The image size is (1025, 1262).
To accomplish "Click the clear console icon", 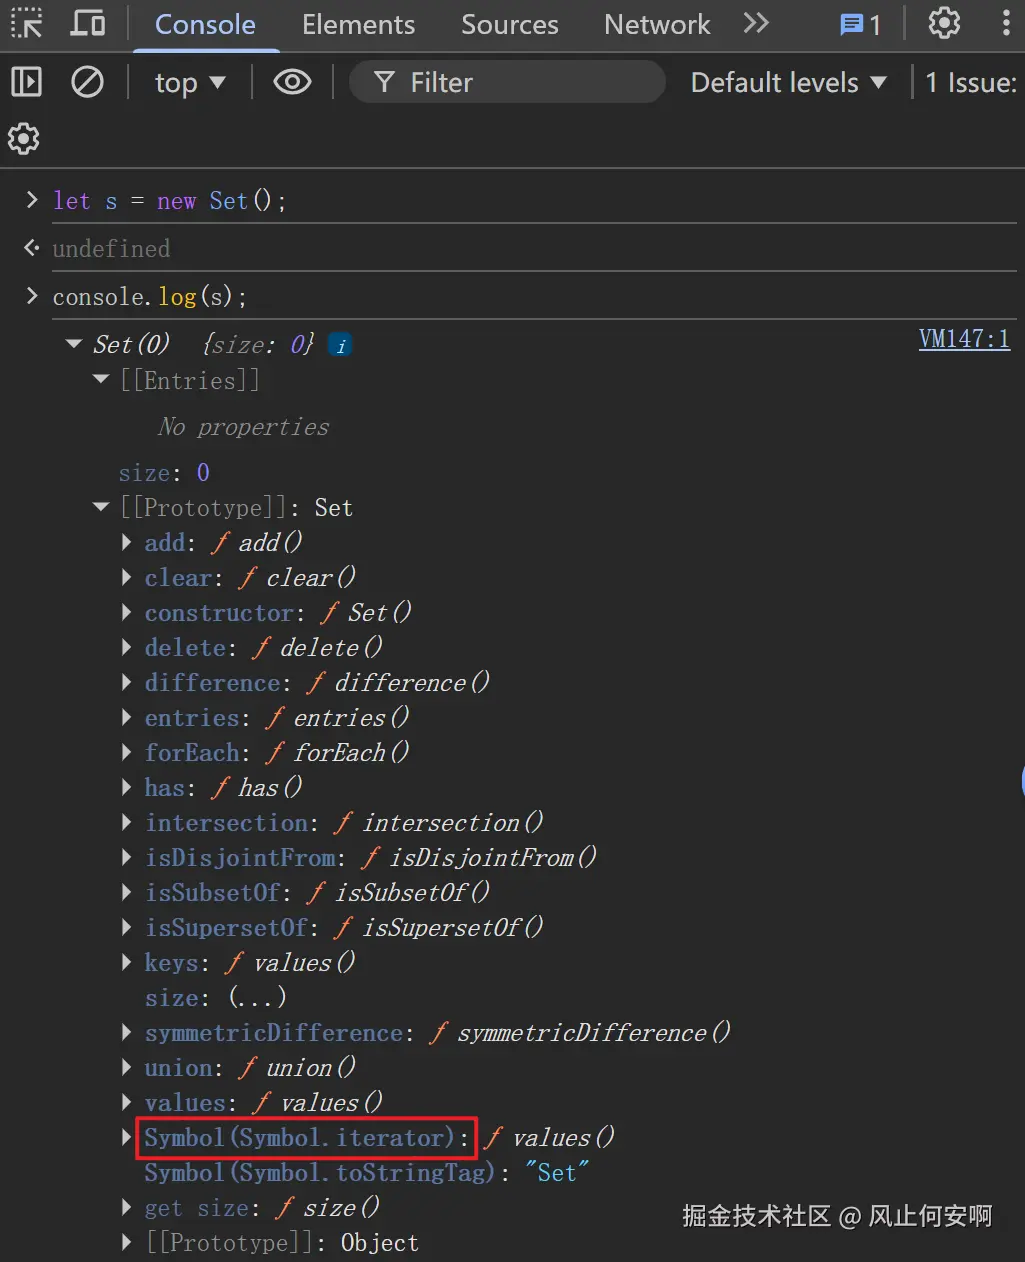I will [x=87, y=82].
